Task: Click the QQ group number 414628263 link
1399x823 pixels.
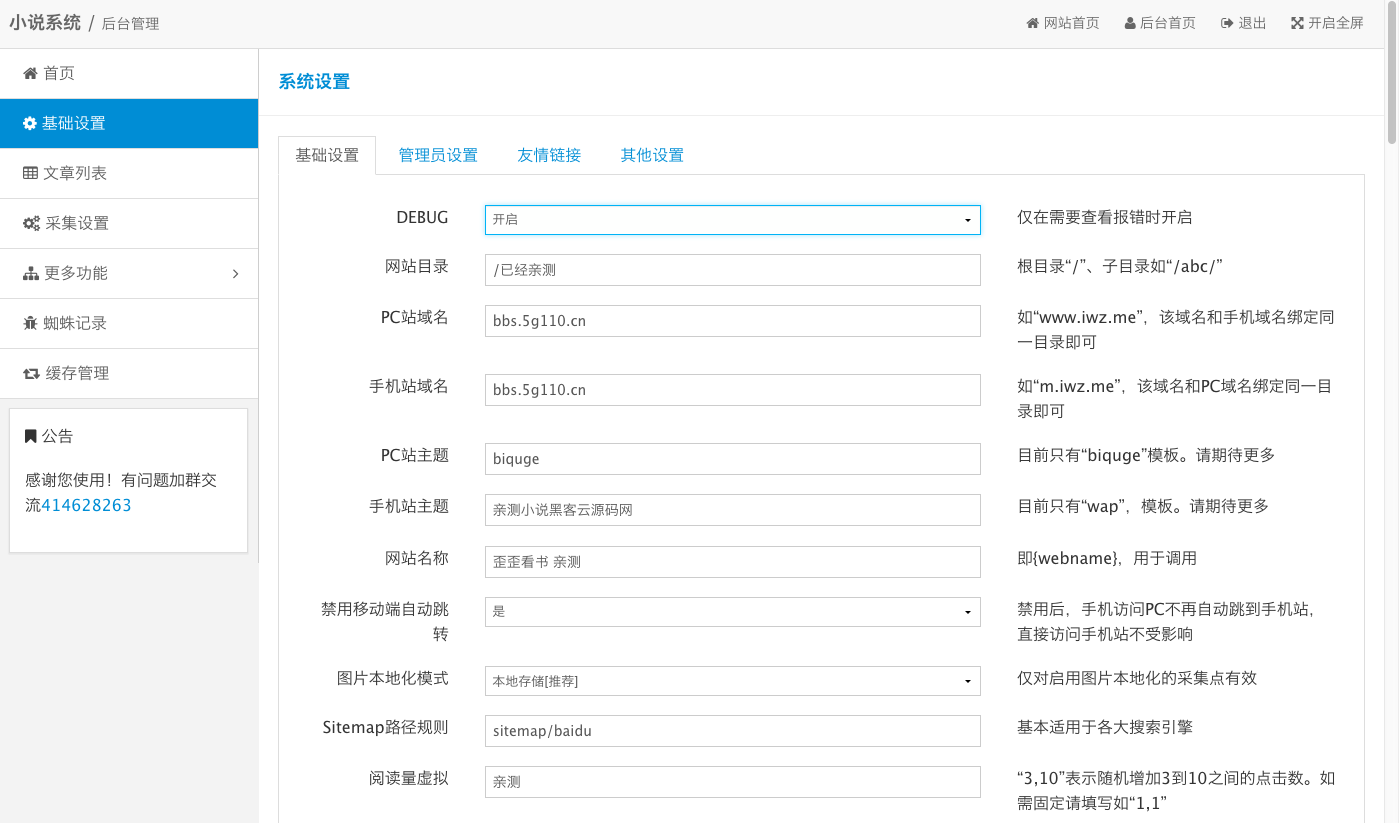Action: [x=86, y=506]
